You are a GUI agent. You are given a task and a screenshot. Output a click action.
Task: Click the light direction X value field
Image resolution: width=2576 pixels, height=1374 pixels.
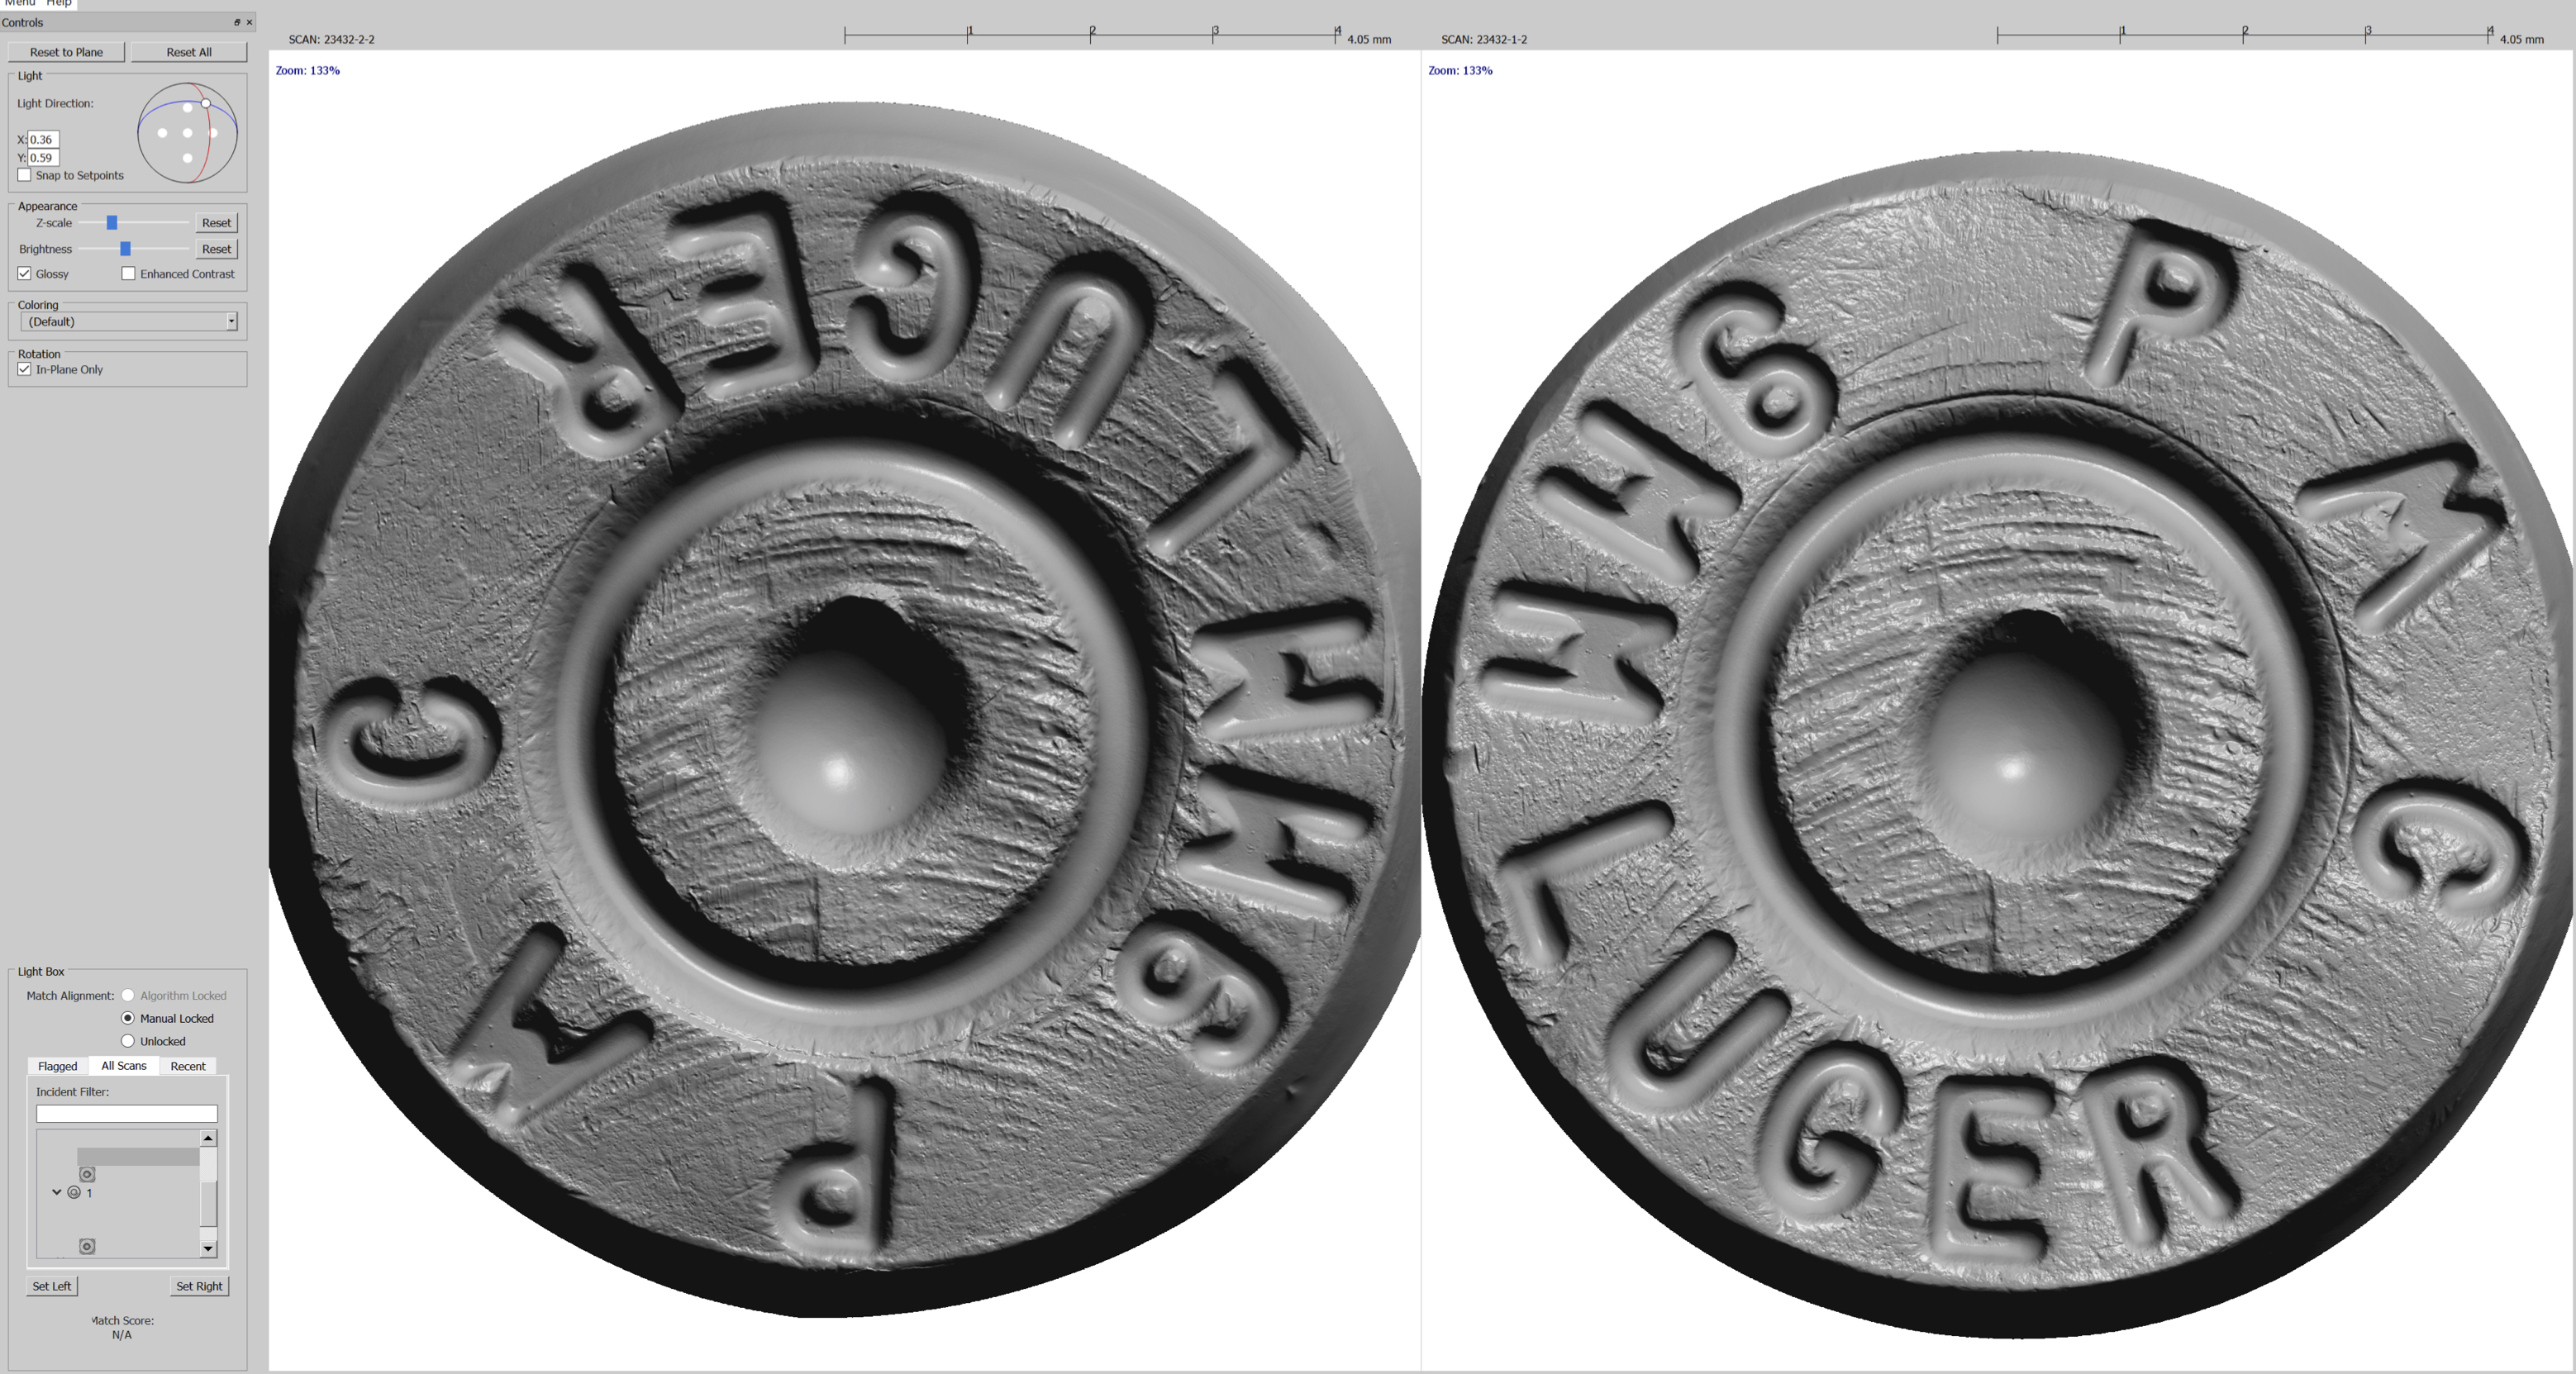click(x=43, y=139)
